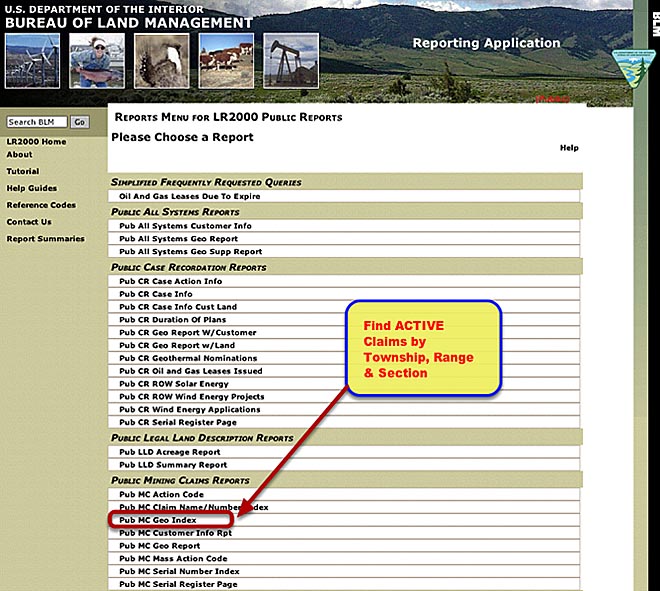The height and width of the screenshot is (591, 660).
Task: Click the oil pumpjack thumbnail
Action: (291, 61)
